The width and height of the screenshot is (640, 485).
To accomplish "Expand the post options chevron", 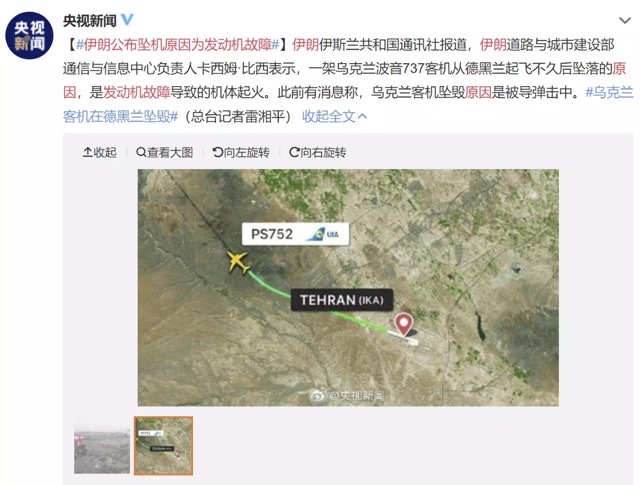I will (624, 20).
